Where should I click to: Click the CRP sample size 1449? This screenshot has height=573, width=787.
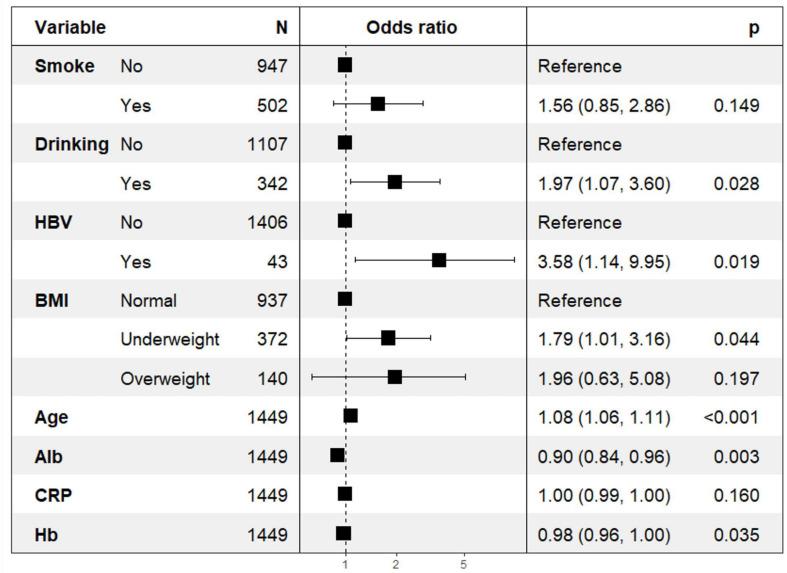pos(267,495)
